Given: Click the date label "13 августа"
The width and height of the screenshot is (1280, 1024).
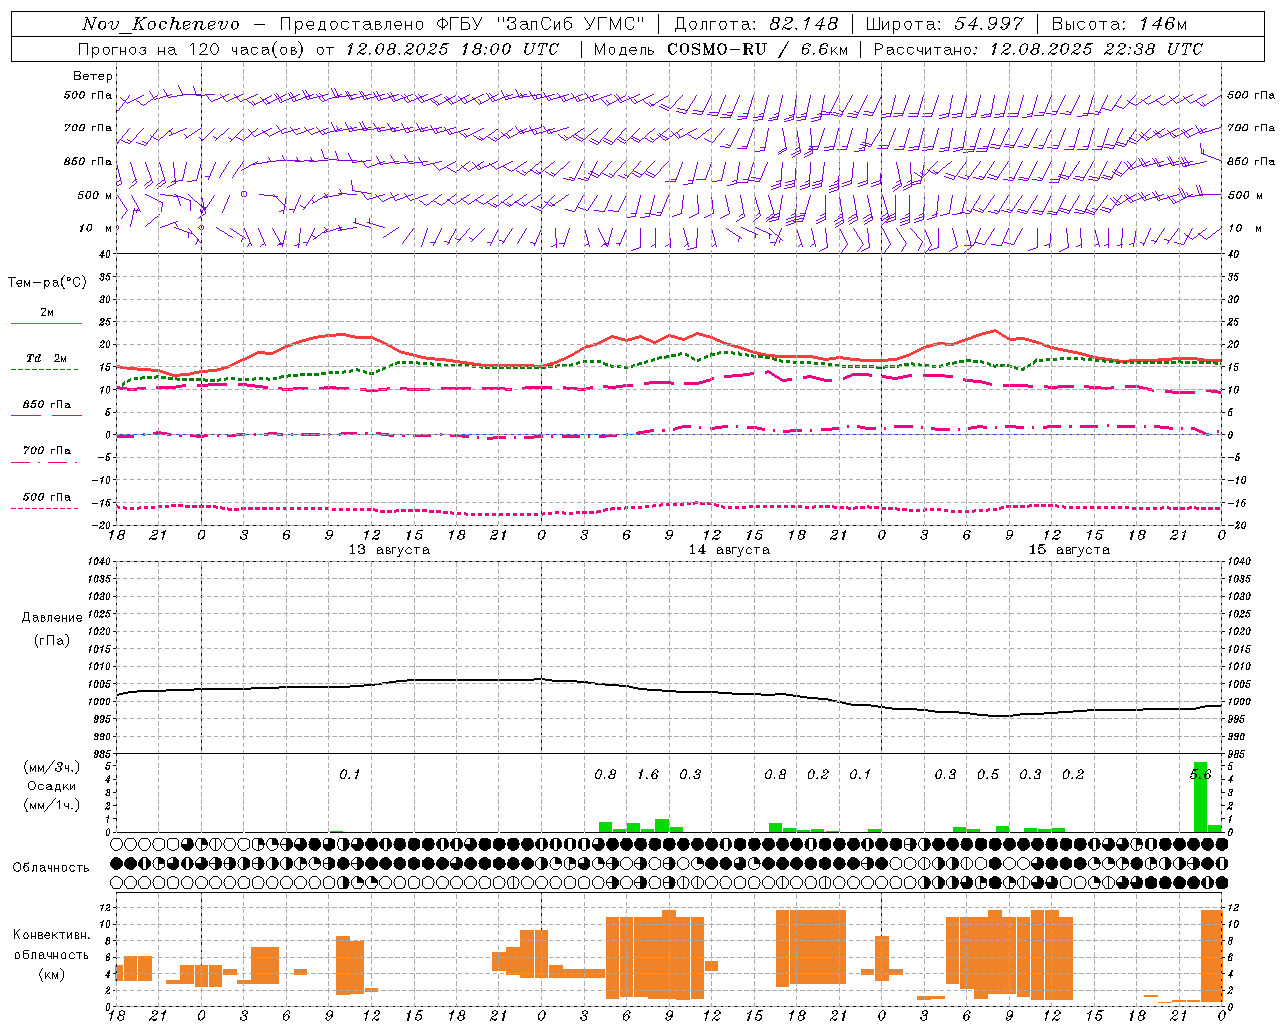Looking at the screenshot, I should [x=389, y=550].
